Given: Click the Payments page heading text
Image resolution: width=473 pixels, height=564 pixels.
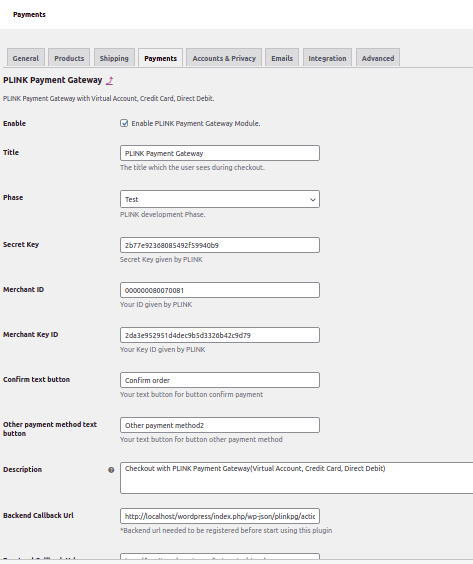Looking at the screenshot, I should click(x=29, y=14).
